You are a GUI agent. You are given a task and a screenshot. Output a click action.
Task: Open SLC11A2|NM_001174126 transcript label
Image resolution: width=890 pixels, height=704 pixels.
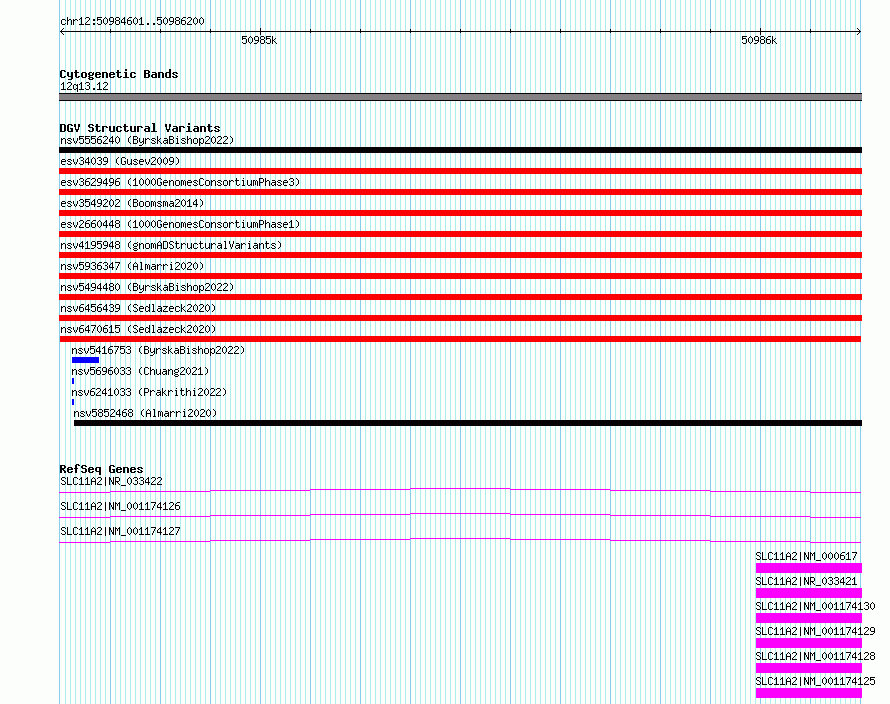coord(120,506)
